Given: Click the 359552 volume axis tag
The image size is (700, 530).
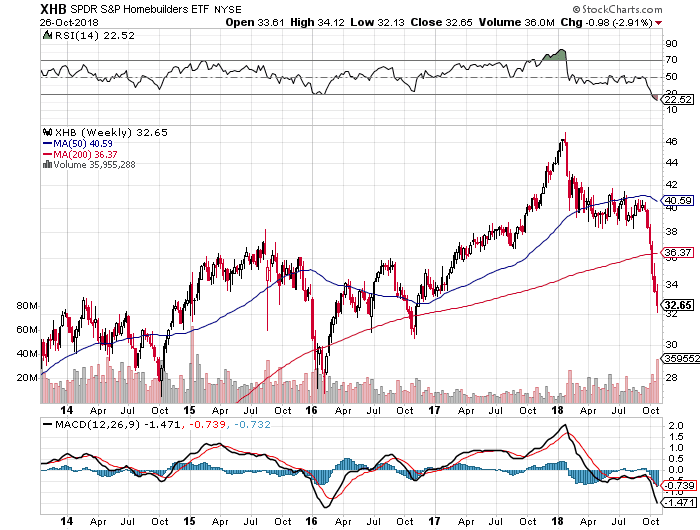Looking at the screenshot, I should pos(681,358).
